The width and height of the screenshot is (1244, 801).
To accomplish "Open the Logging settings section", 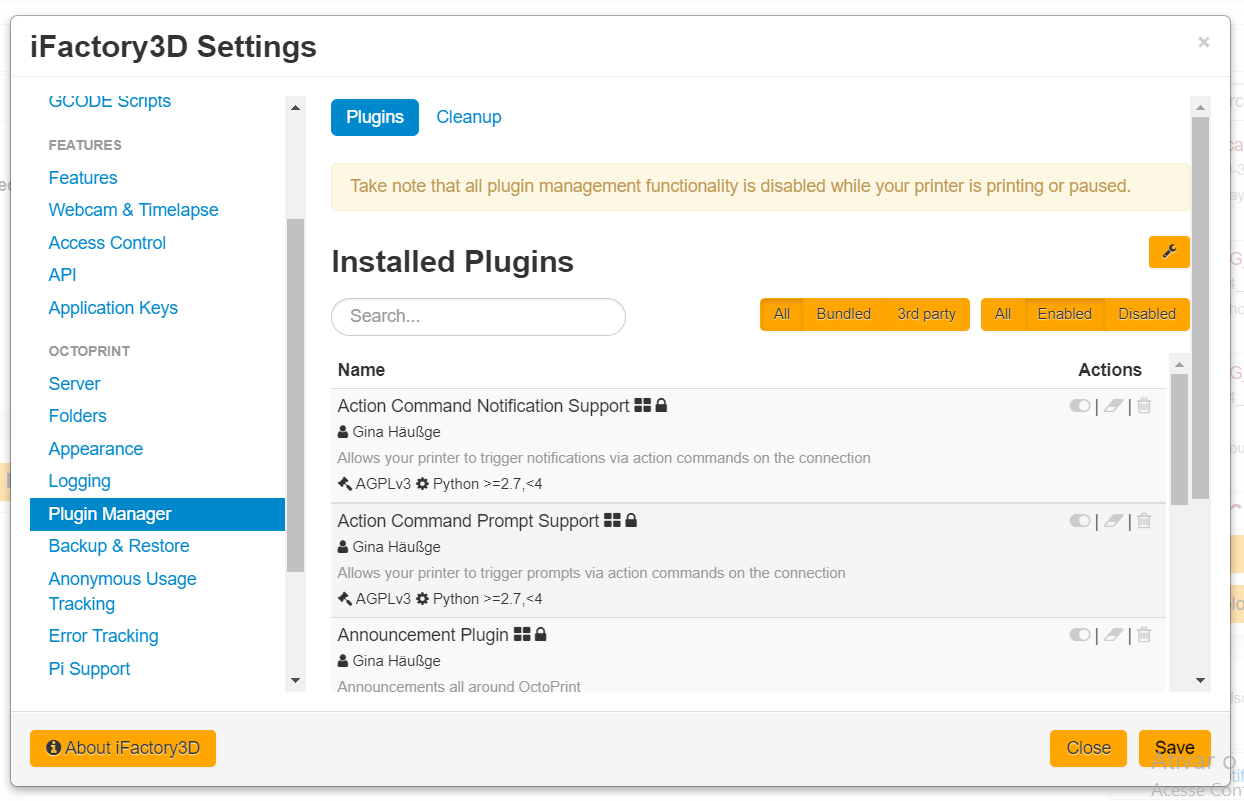I will 79,481.
